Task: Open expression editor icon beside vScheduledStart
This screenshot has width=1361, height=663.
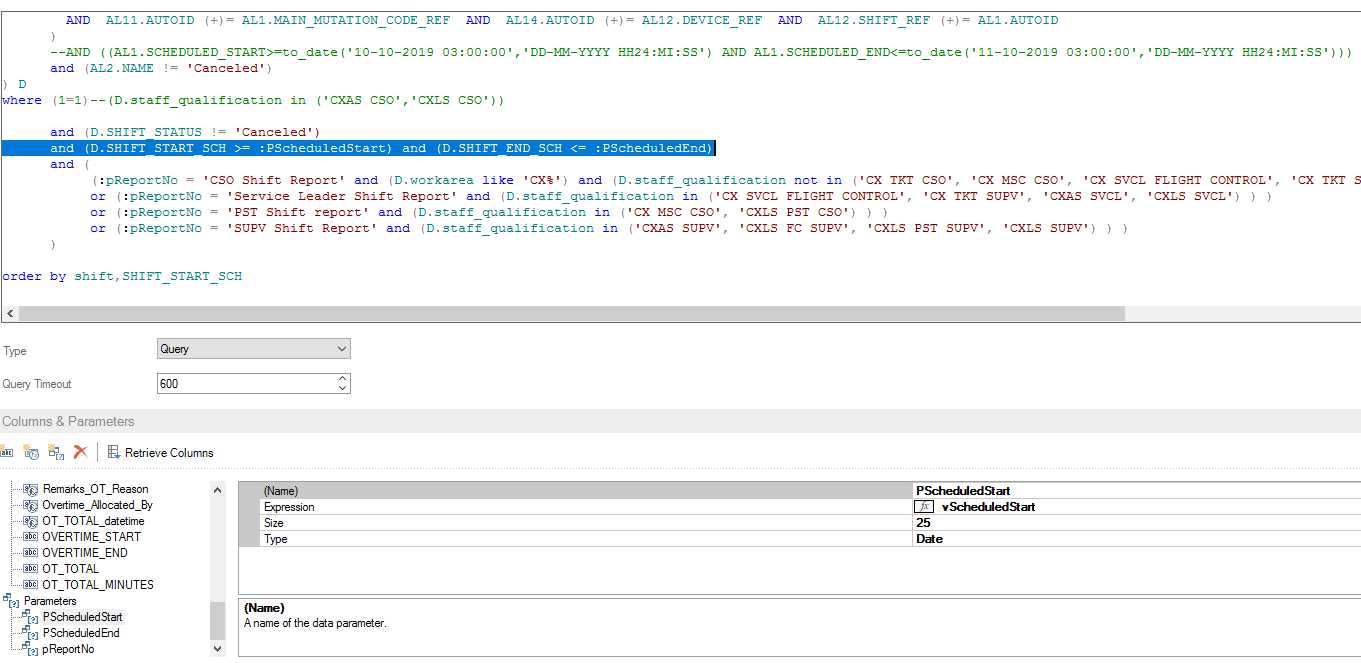Action: 925,507
